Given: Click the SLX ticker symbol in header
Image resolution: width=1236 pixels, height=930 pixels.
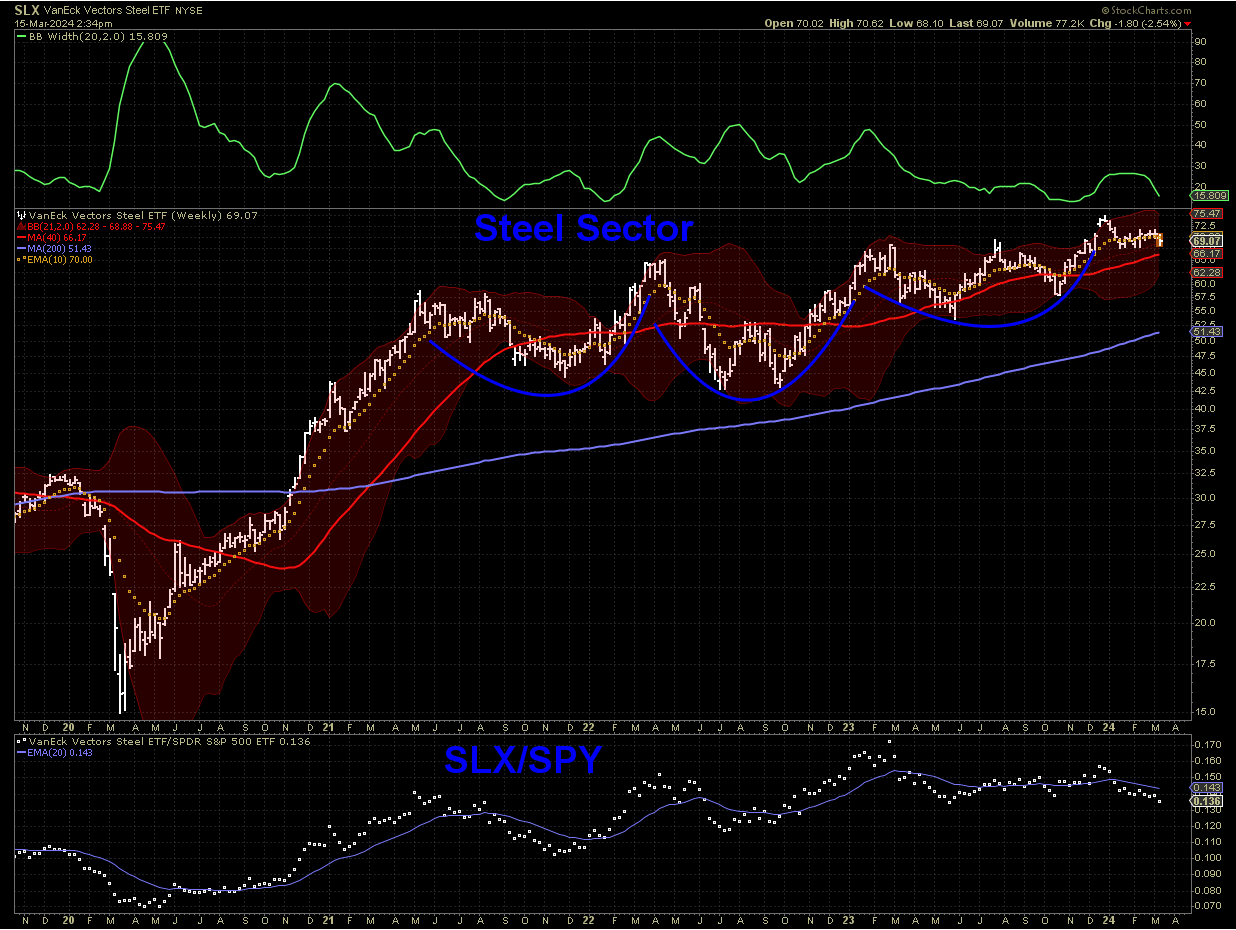Looking at the screenshot, I should tap(27, 9).
